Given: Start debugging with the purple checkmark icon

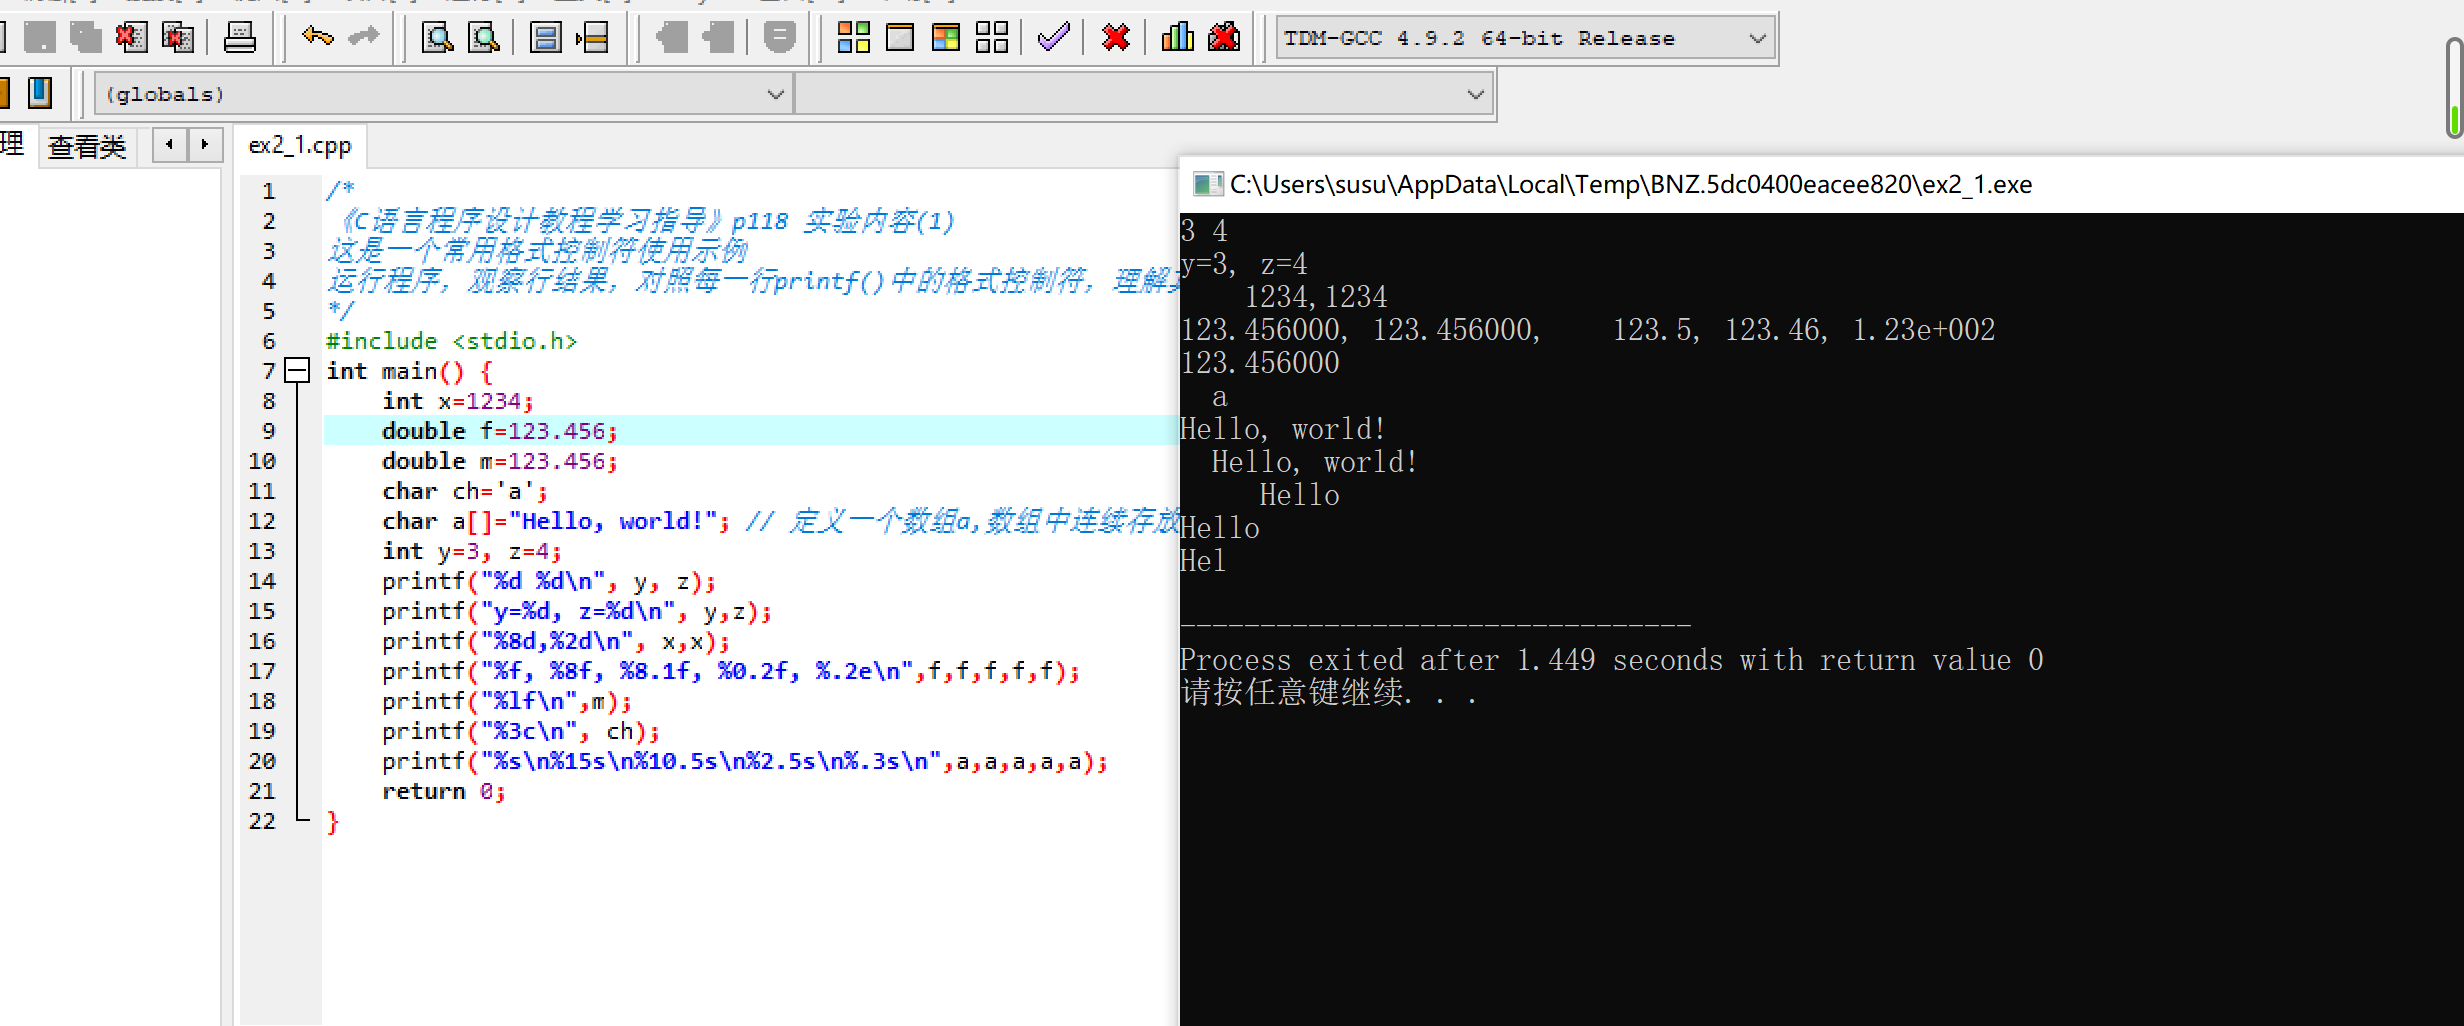Looking at the screenshot, I should [1054, 38].
